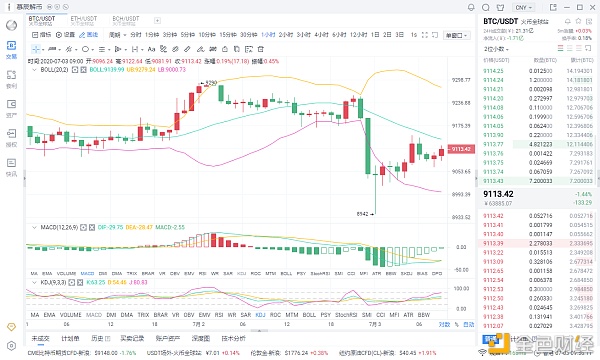The image size is (600, 360).
Task: Click the trash icon to delete drawings
Action: [x=261, y=49]
